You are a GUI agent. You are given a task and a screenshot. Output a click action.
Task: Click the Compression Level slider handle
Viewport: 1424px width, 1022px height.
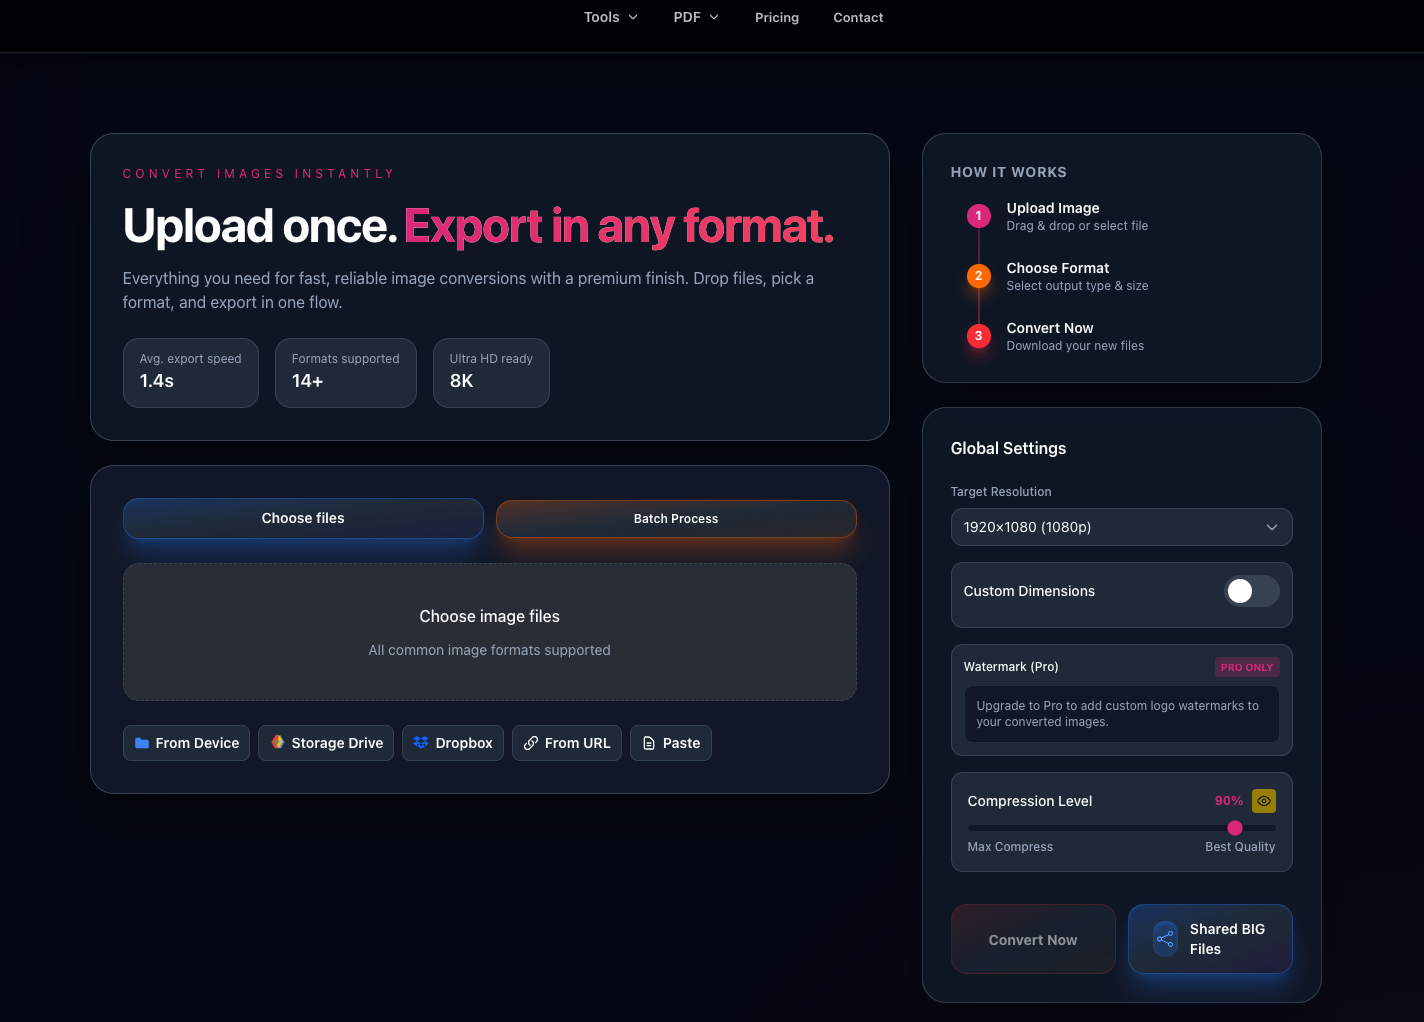1235,828
